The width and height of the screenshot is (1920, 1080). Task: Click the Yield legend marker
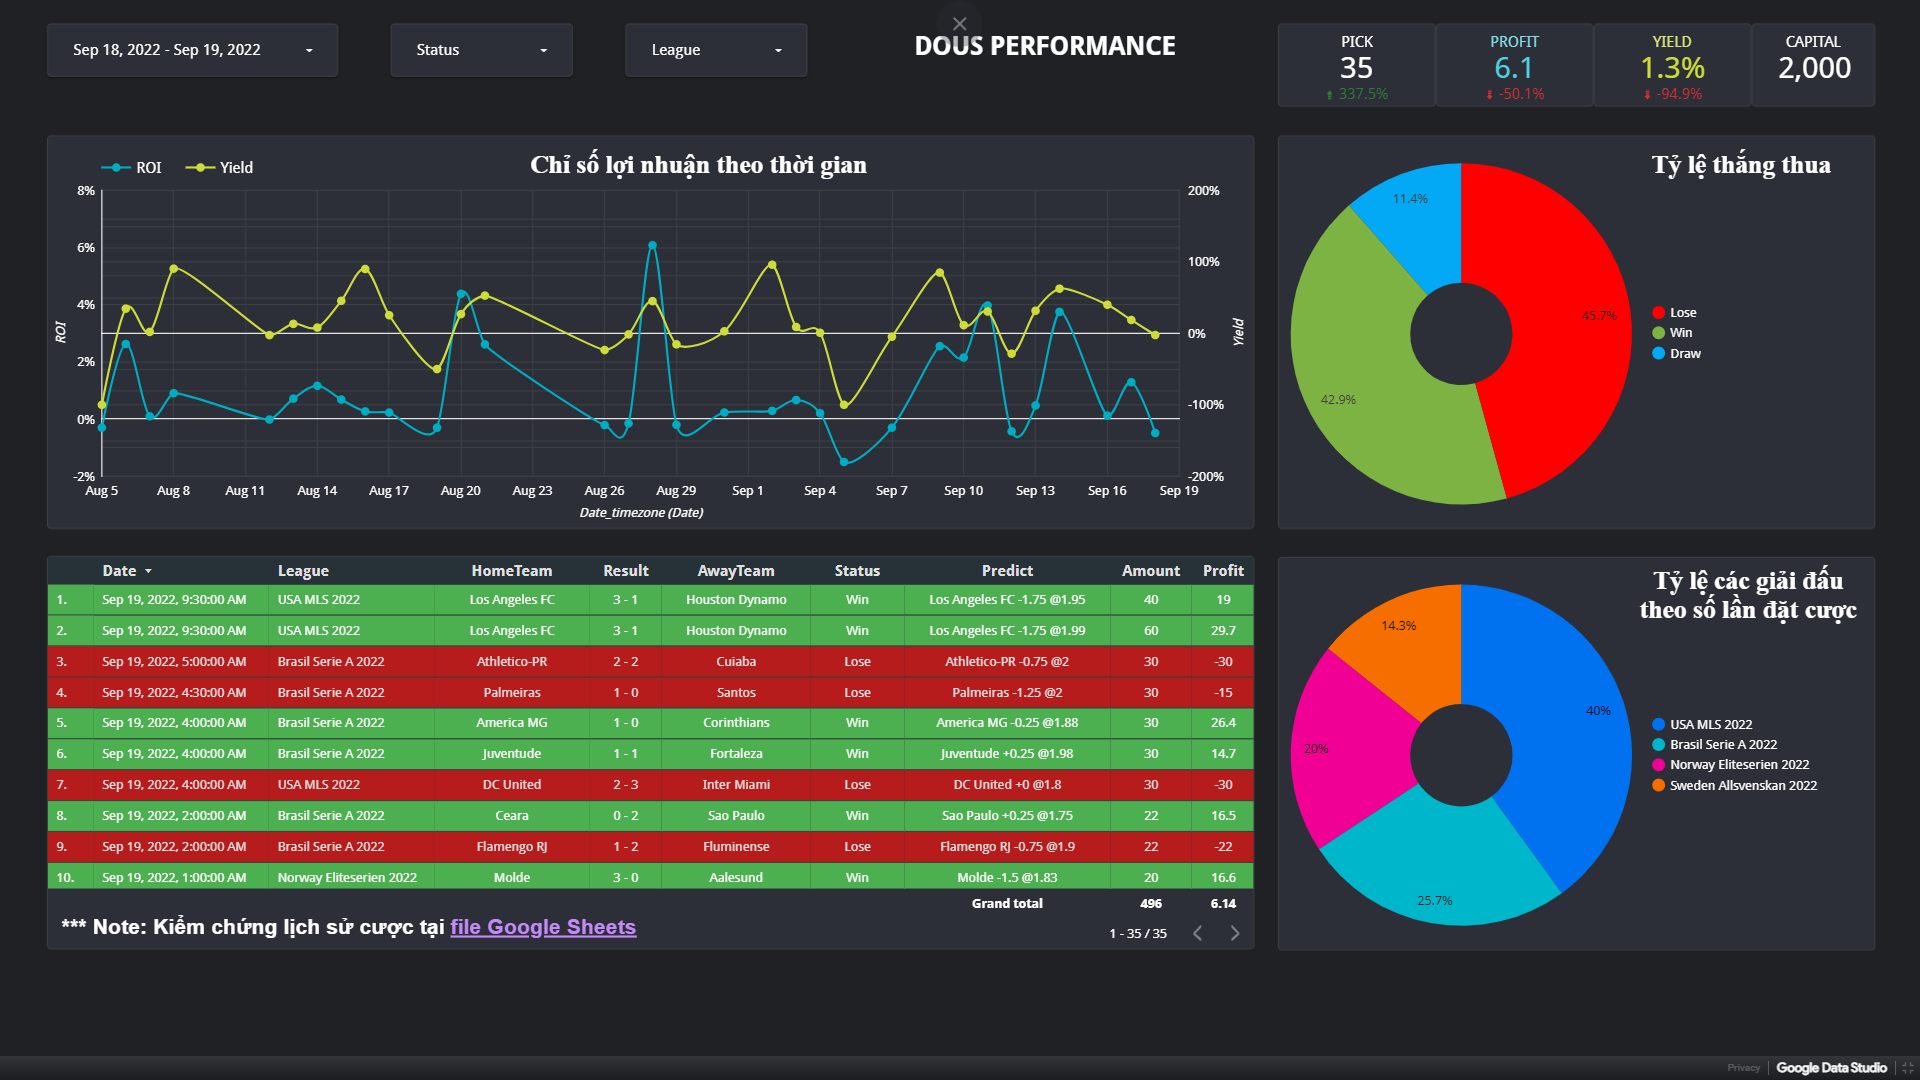[x=200, y=168]
